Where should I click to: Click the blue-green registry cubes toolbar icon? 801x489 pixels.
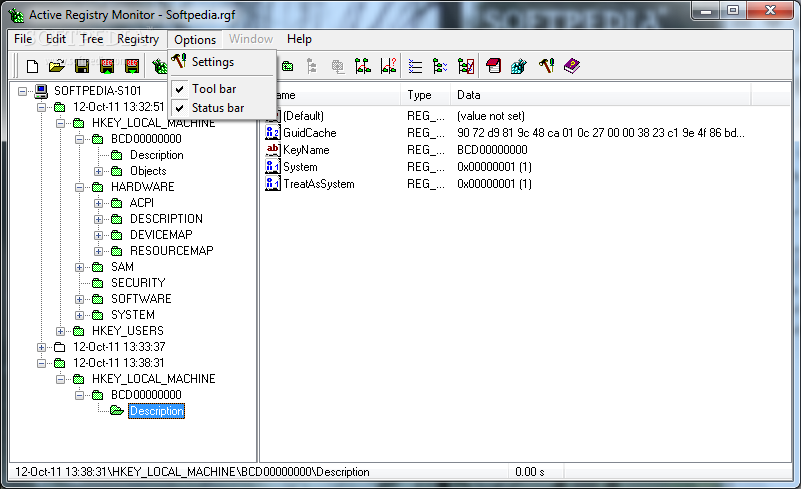pyautogui.click(x=519, y=66)
